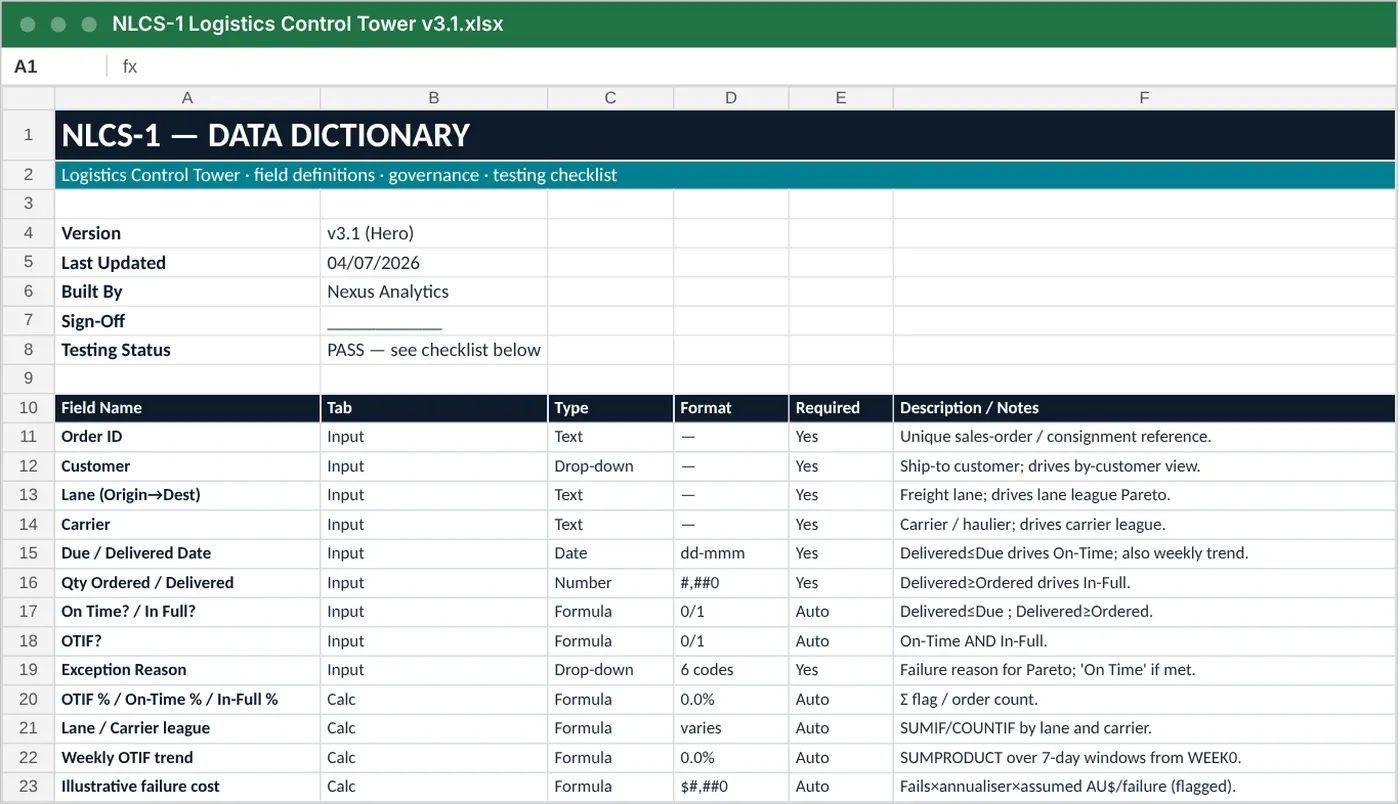The width and height of the screenshot is (1400, 804).
Task: Select the 'Carrier' field name cell
Action: point(187,524)
